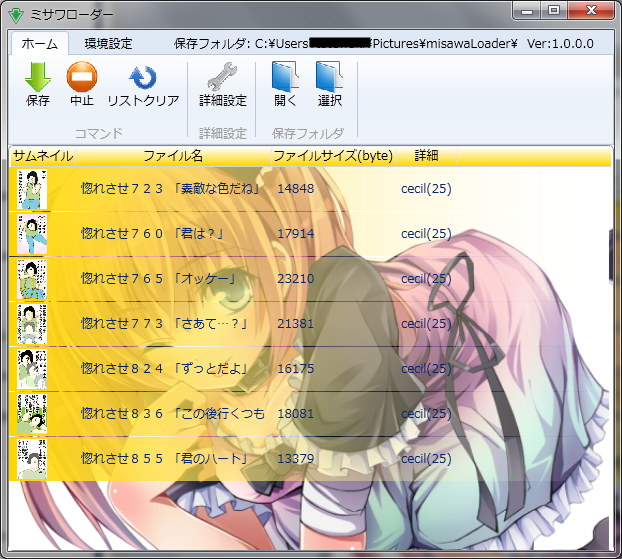Click file name 惚れさせ760「君は？」
The height and width of the screenshot is (559, 622).
152,234
